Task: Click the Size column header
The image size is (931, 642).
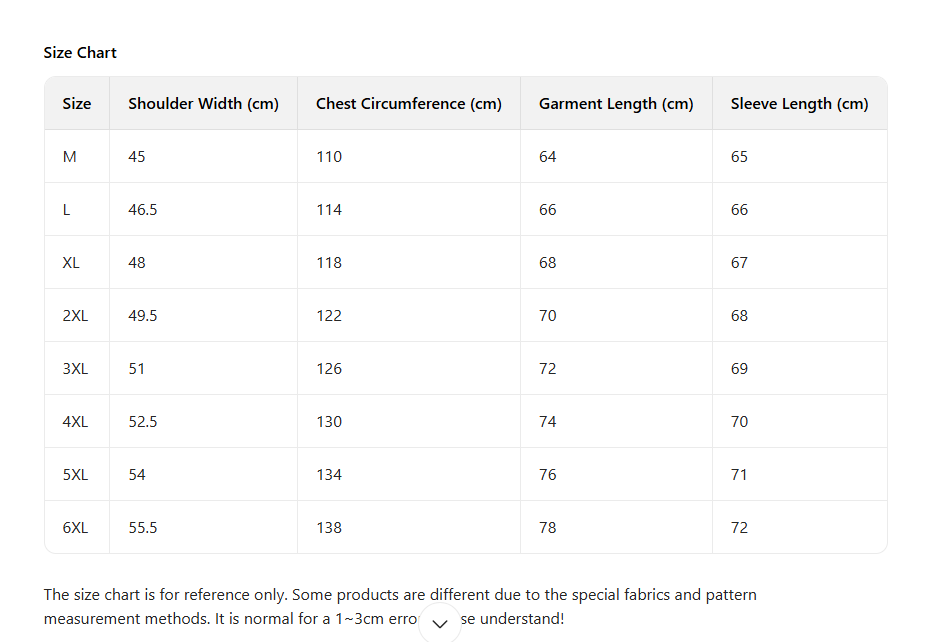Action: click(x=77, y=104)
